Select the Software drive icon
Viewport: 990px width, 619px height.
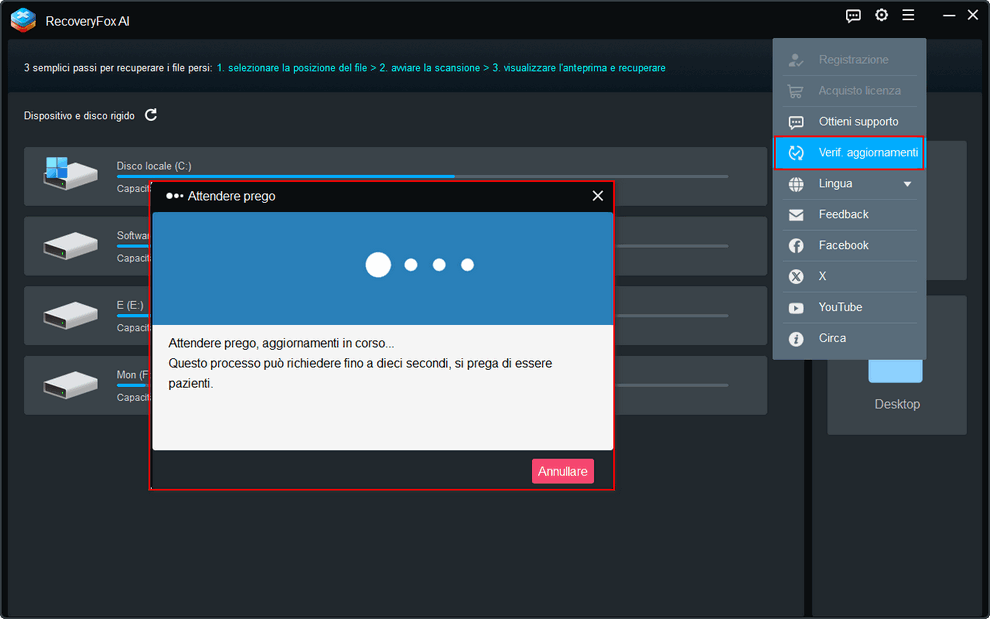[x=70, y=246]
